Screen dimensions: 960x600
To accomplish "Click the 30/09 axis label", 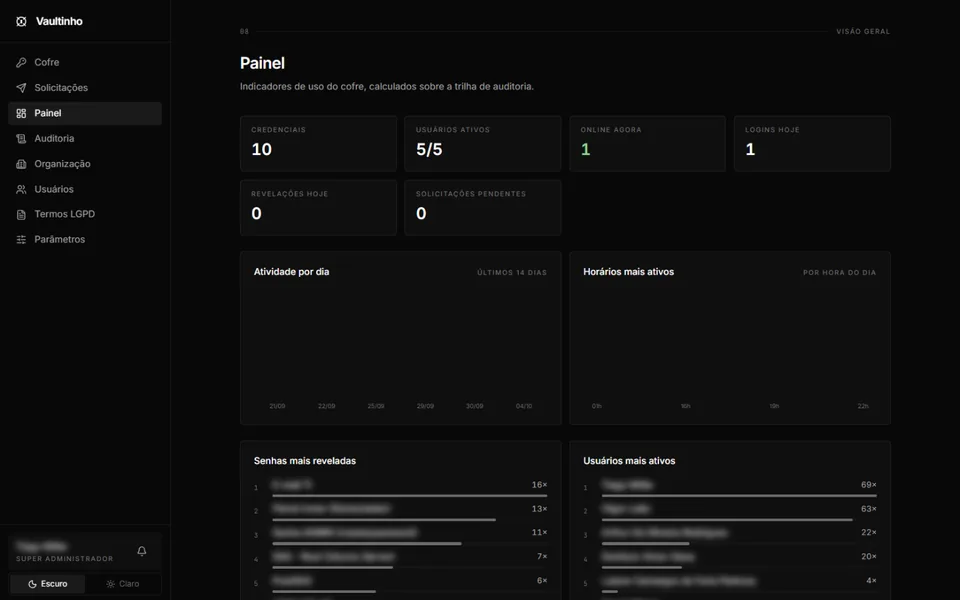I will (x=474, y=406).
